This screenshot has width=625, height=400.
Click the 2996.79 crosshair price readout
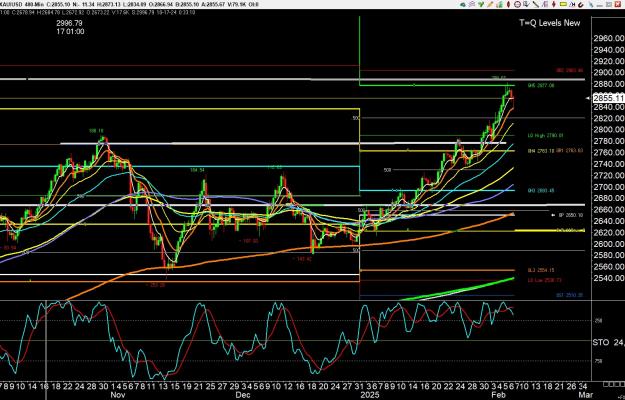click(x=69, y=24)
